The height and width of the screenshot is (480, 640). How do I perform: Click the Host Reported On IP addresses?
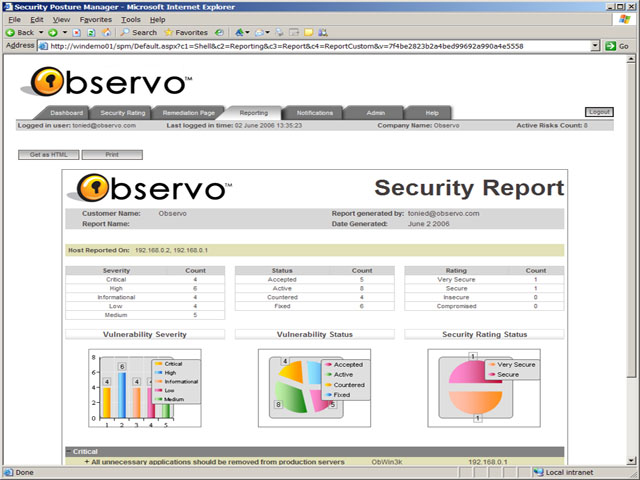tap(171, 250)
